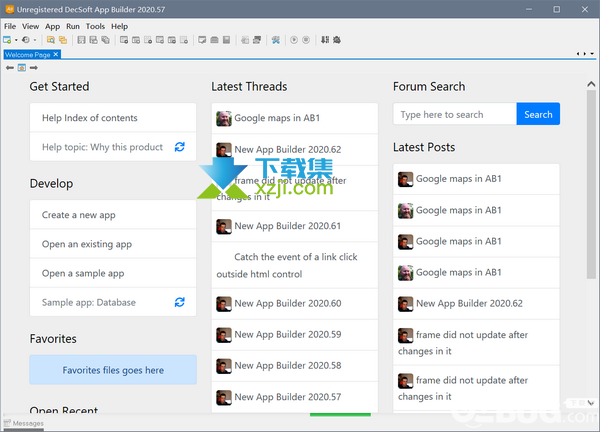Click the Save all stacked icon
Image resolution: width=600 pixels, height=432 pixels.
105,40
